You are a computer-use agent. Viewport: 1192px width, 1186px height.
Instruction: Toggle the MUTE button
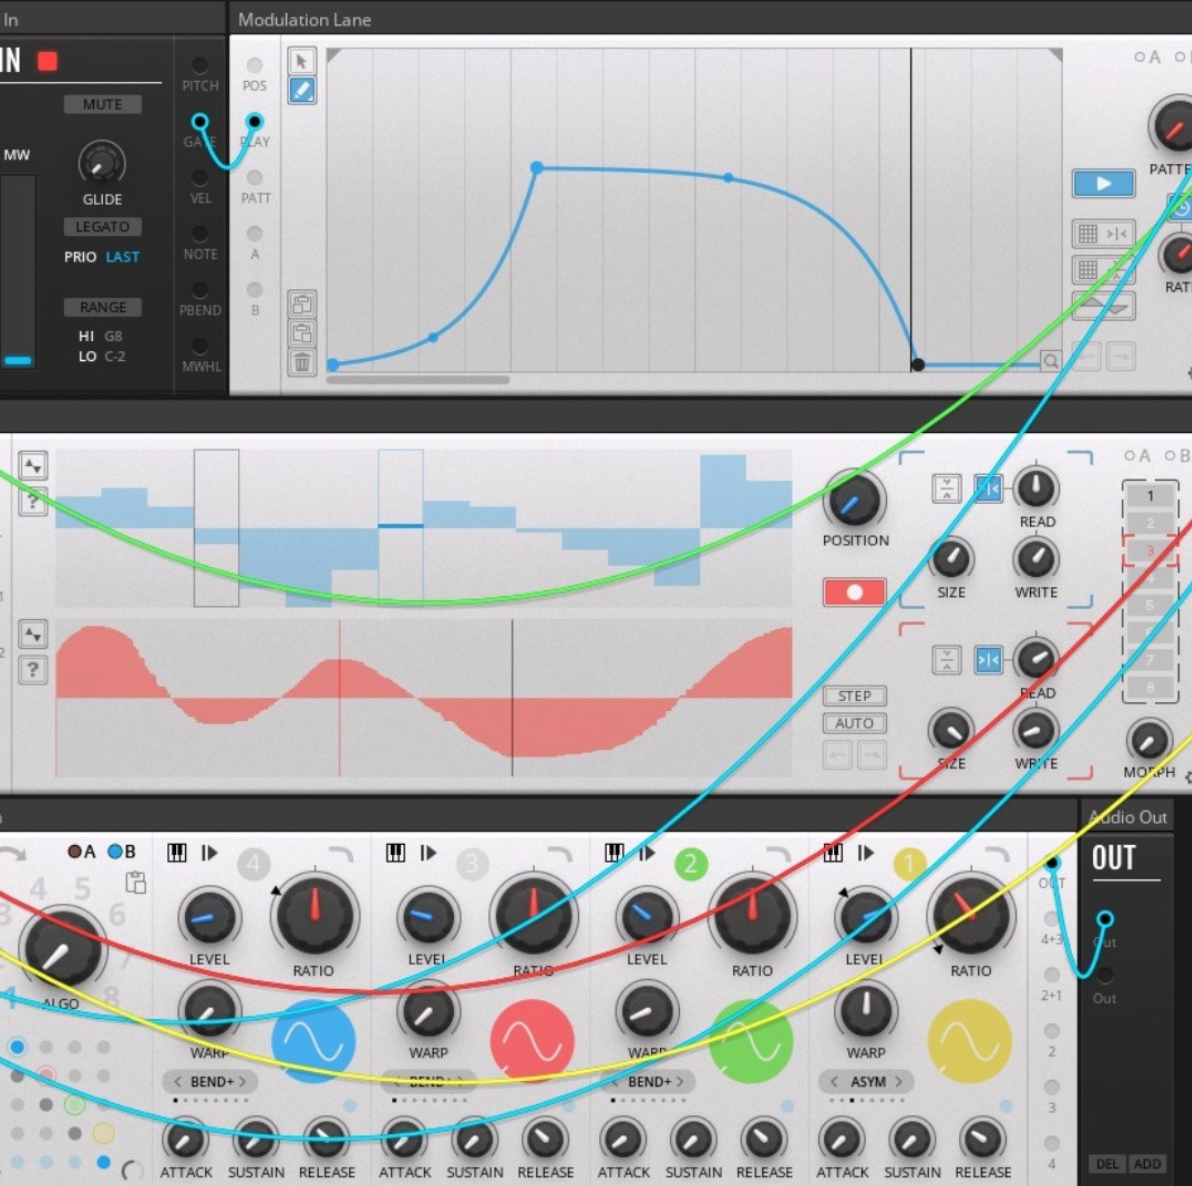[x=102, y=105]
